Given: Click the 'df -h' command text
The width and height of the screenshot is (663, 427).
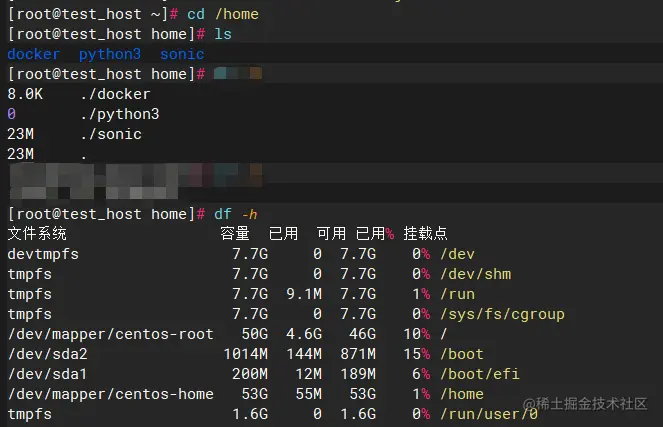Looking at the screenshot, I should click(236, 214).
